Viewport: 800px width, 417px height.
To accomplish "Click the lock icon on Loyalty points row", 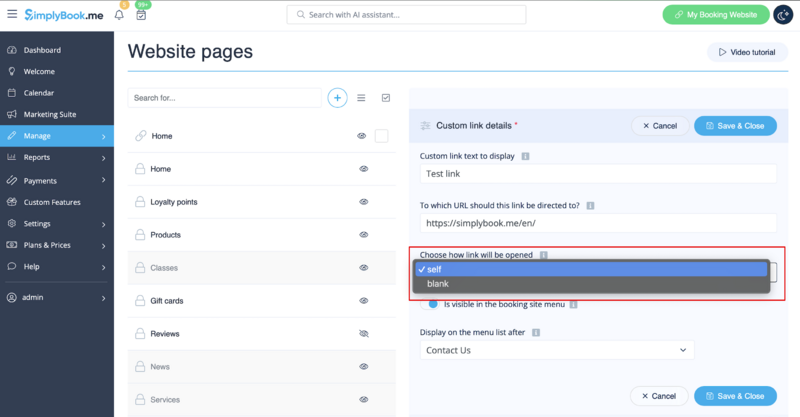I will coord(140,202).
